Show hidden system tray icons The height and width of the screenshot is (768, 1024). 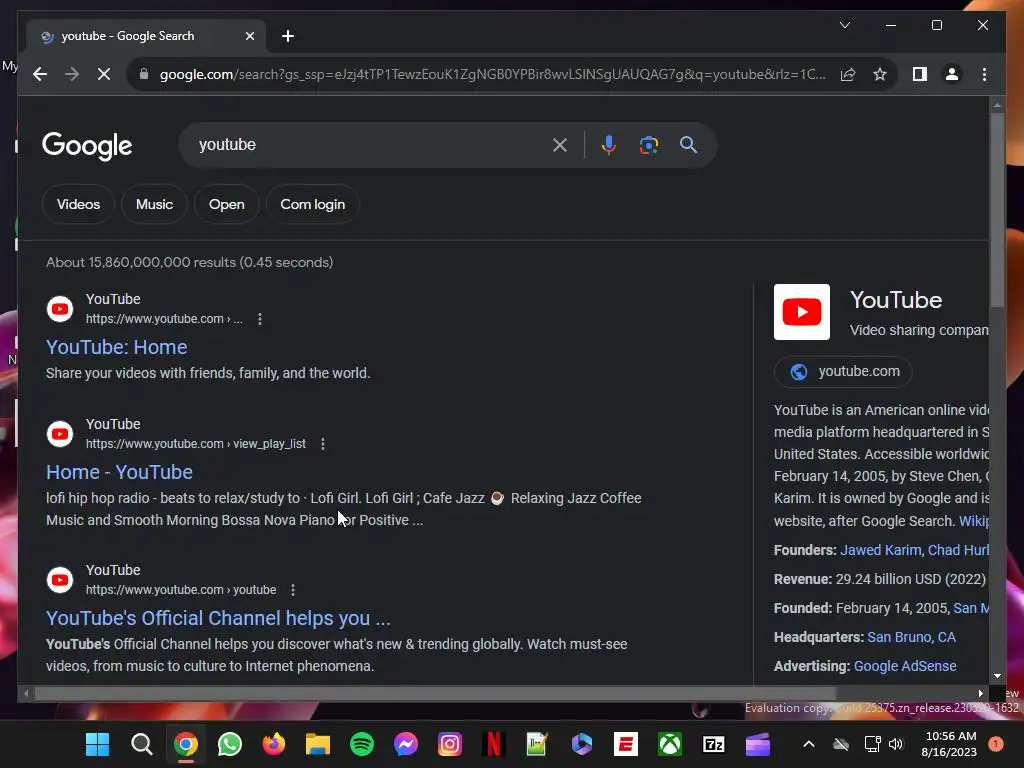point(808,744)
